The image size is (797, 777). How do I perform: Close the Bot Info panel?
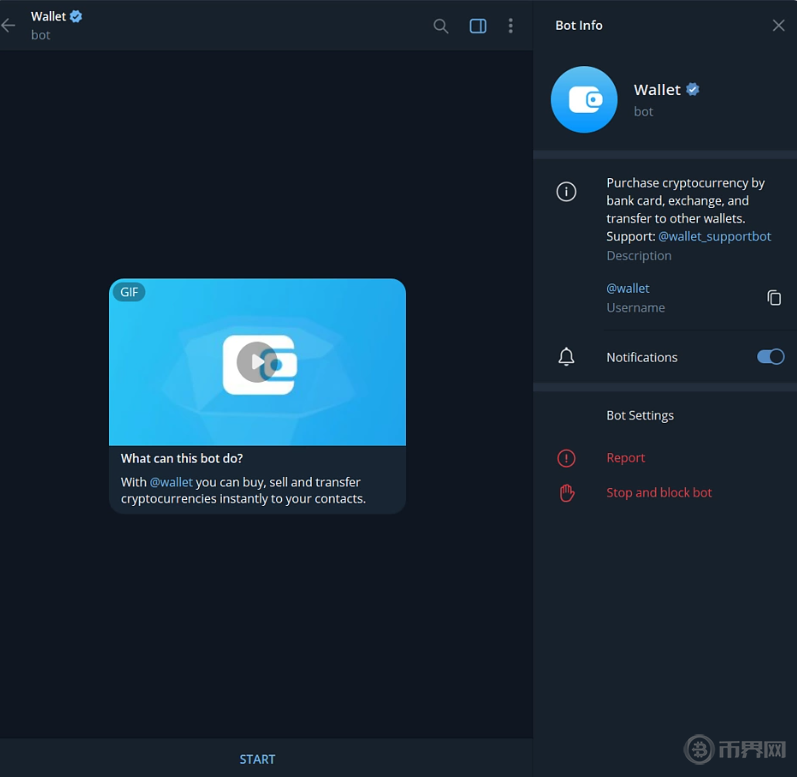778,26
